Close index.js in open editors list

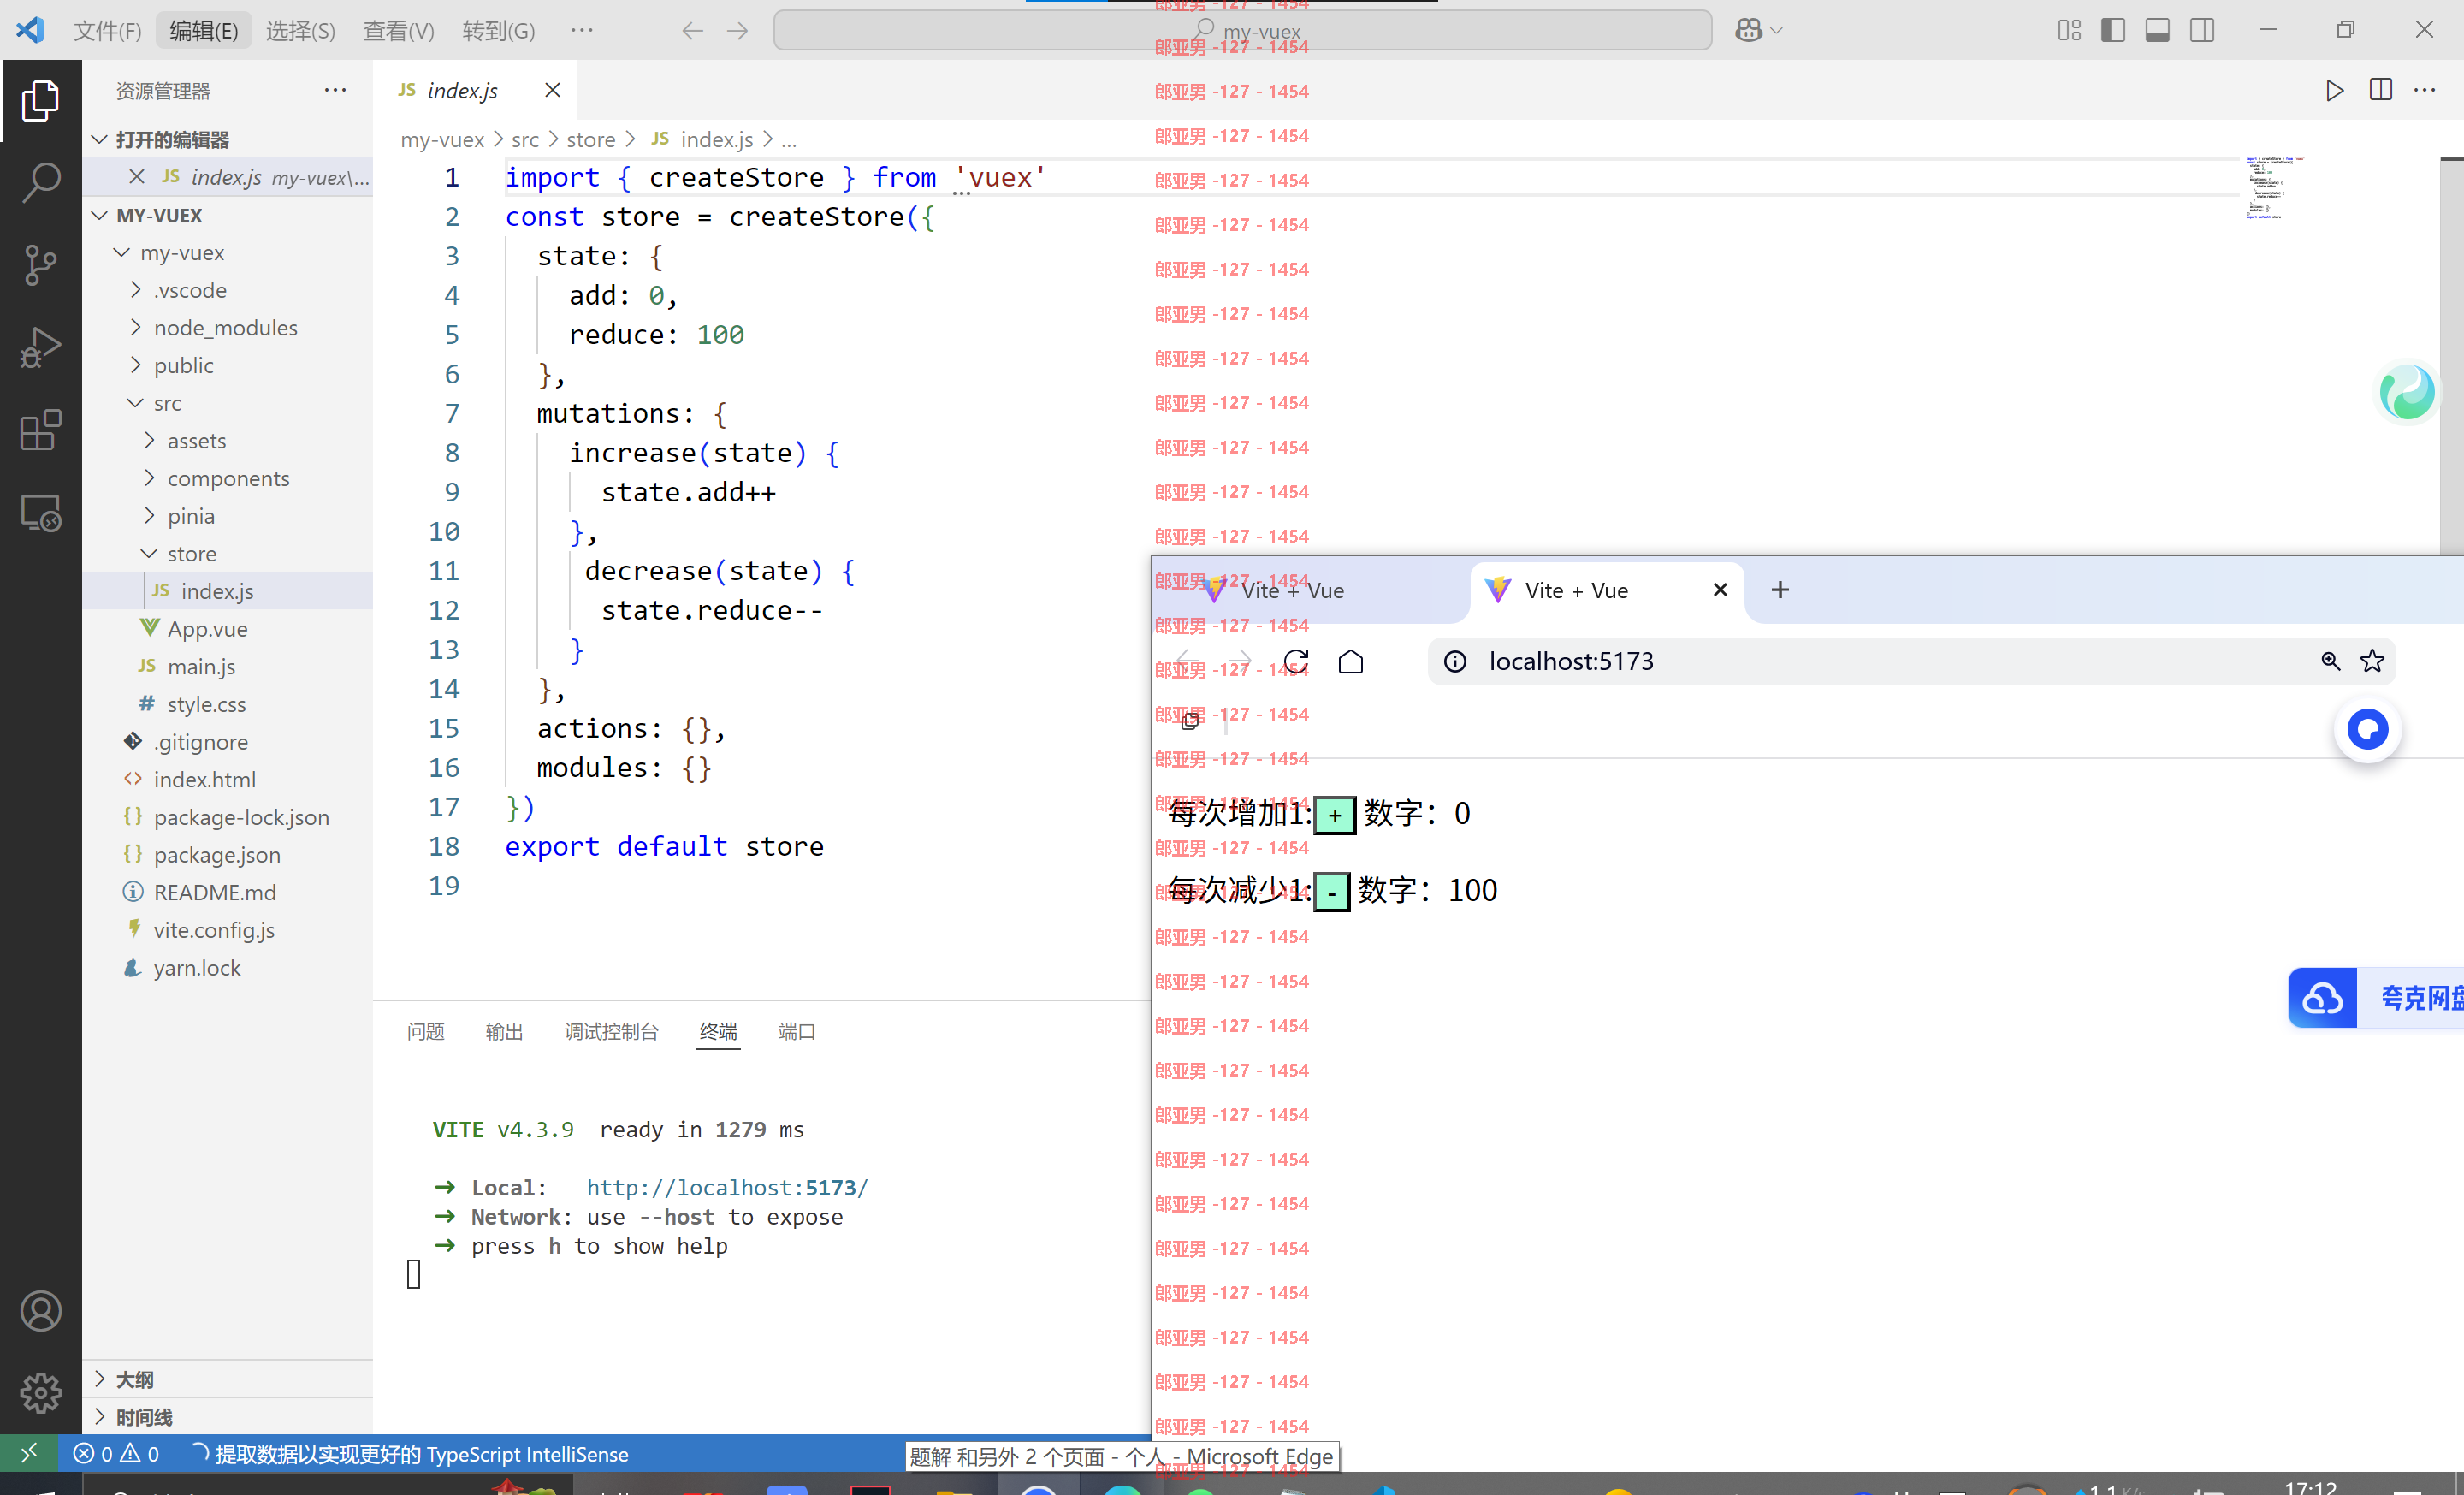coord(137,176)
